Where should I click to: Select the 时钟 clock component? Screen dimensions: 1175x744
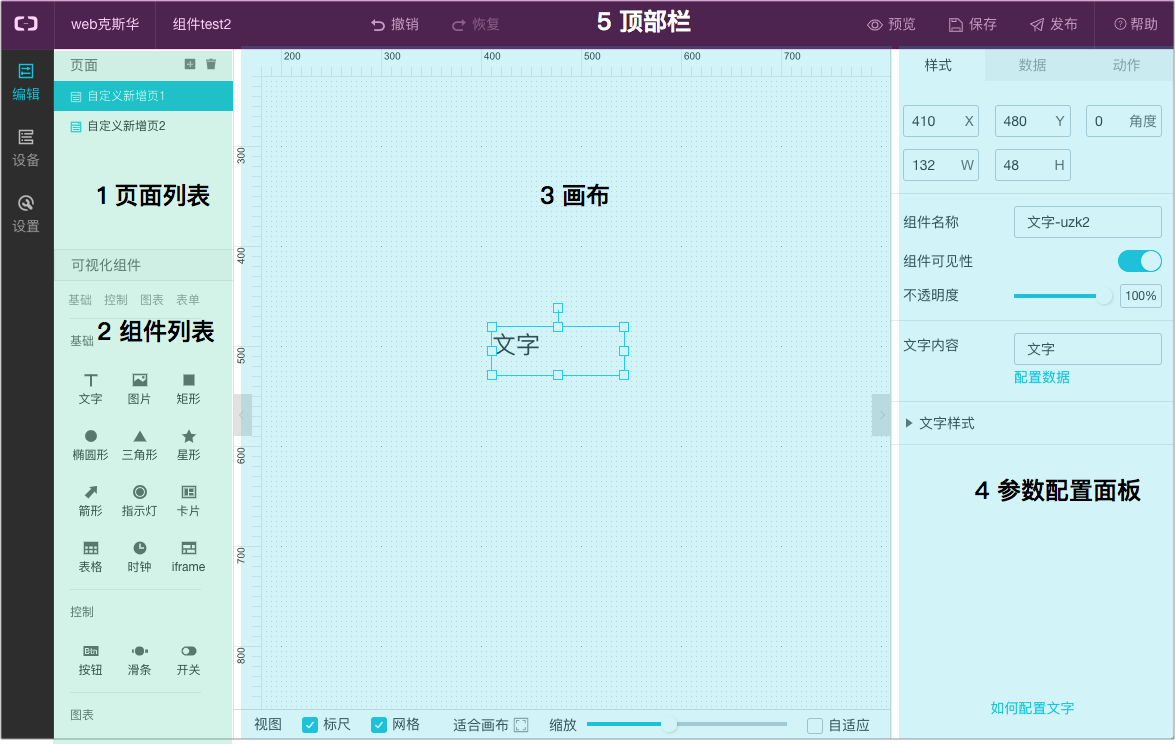(x=139, y=549)
